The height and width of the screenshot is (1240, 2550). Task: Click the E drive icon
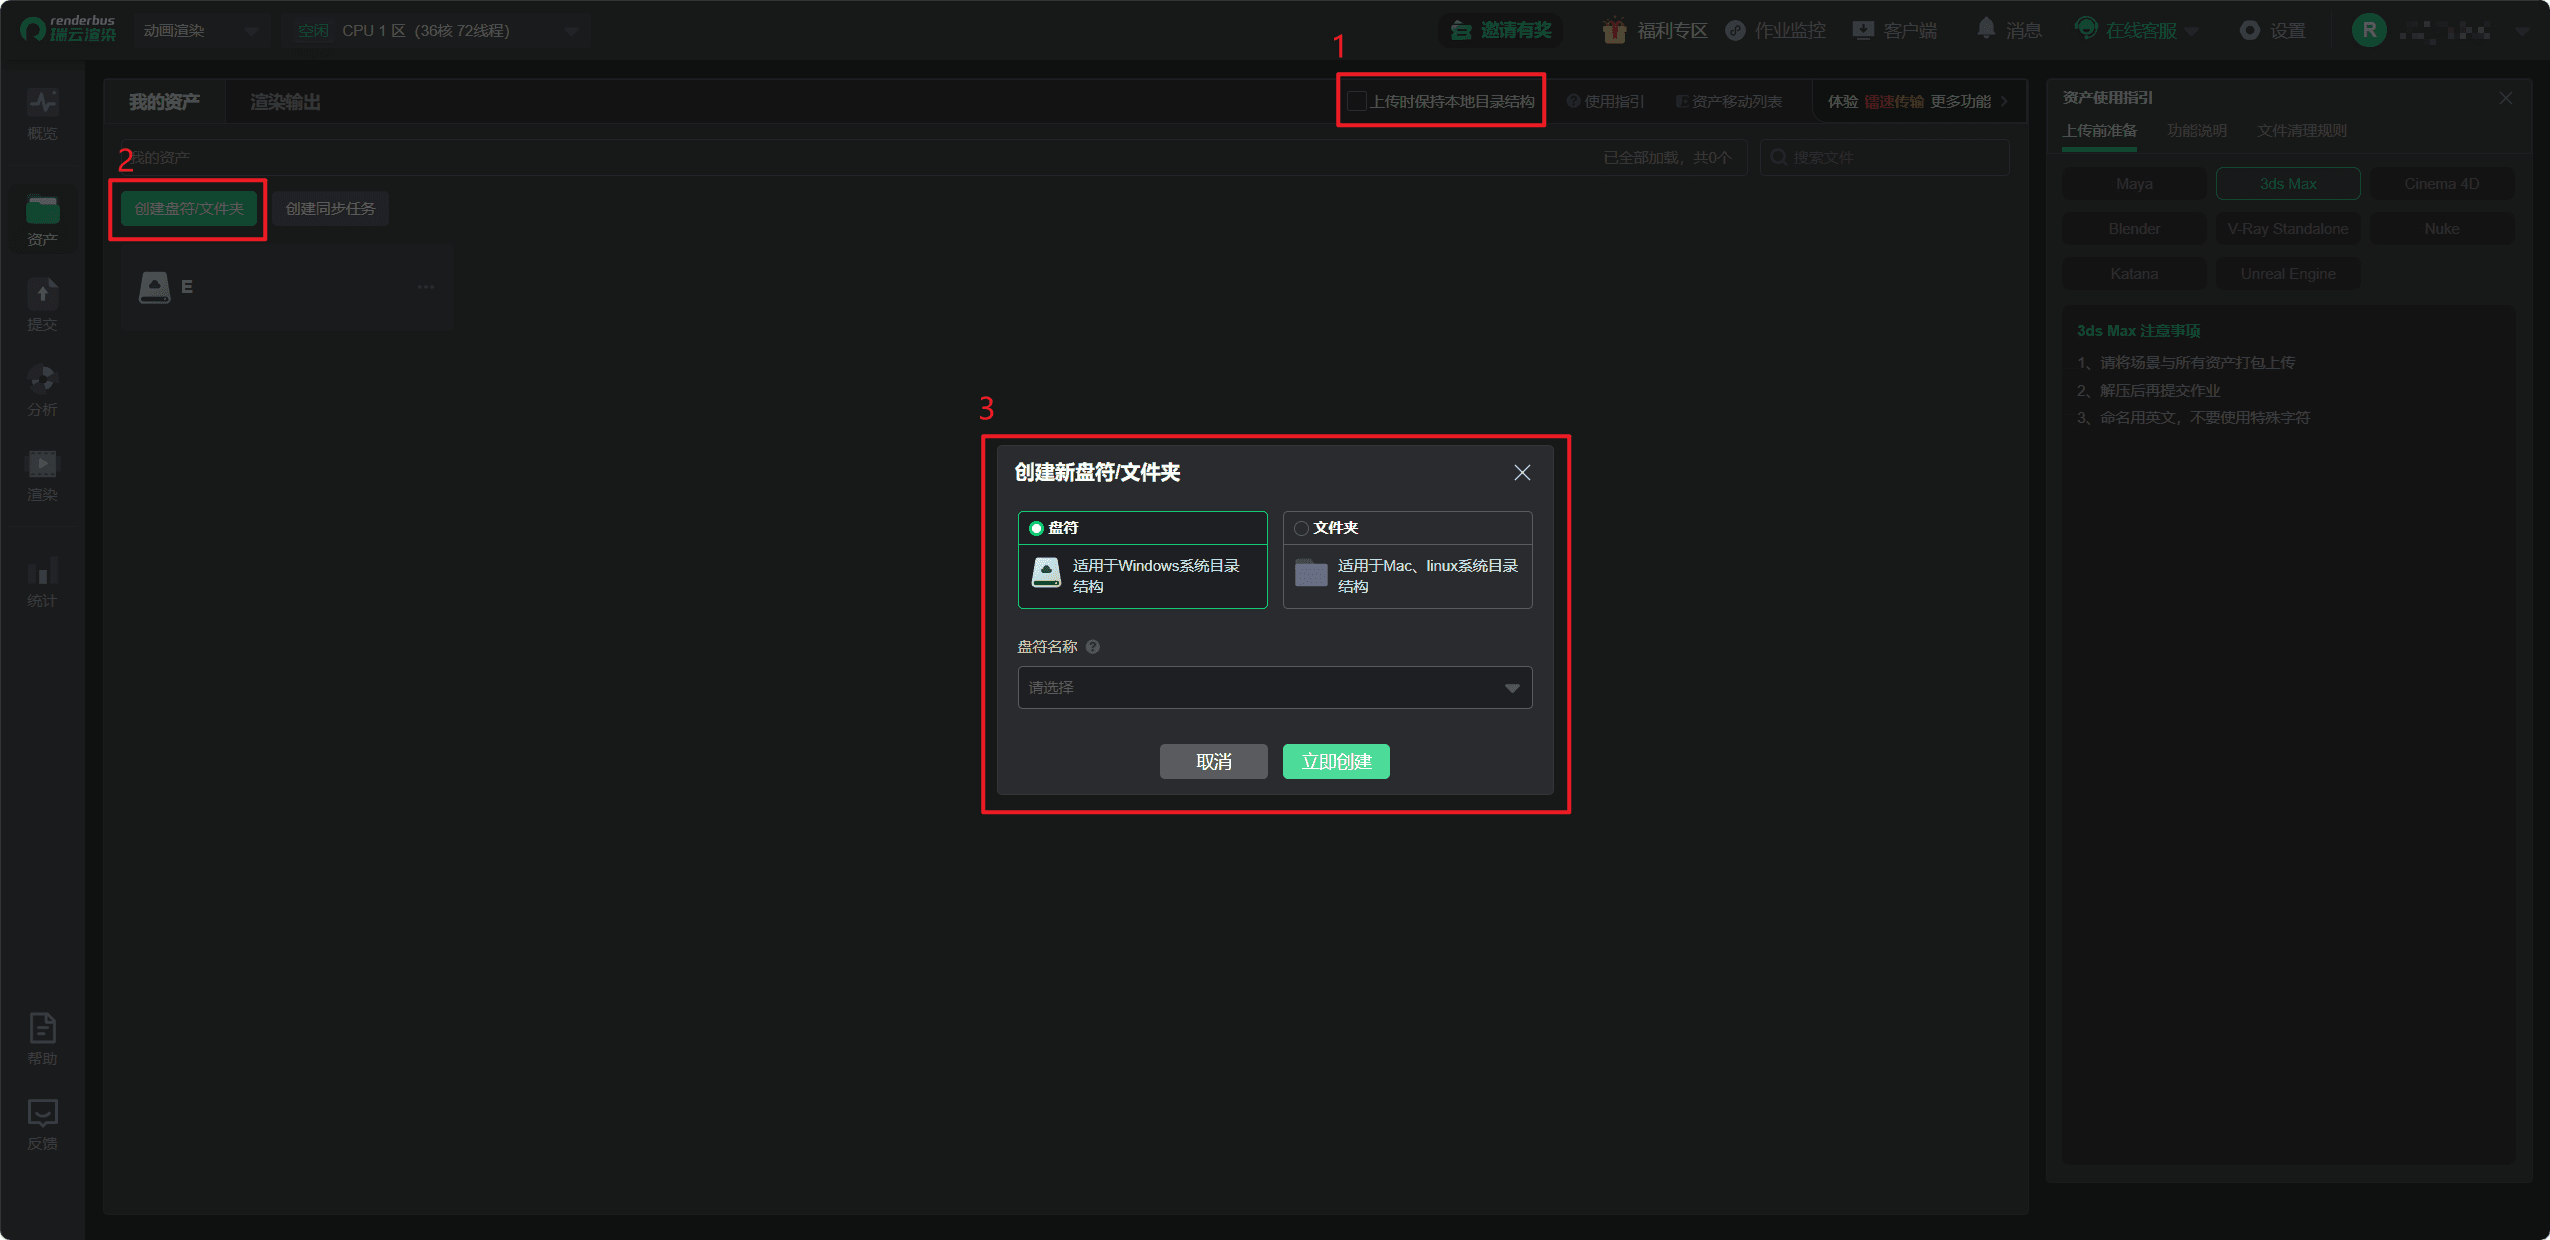point(154,287)
